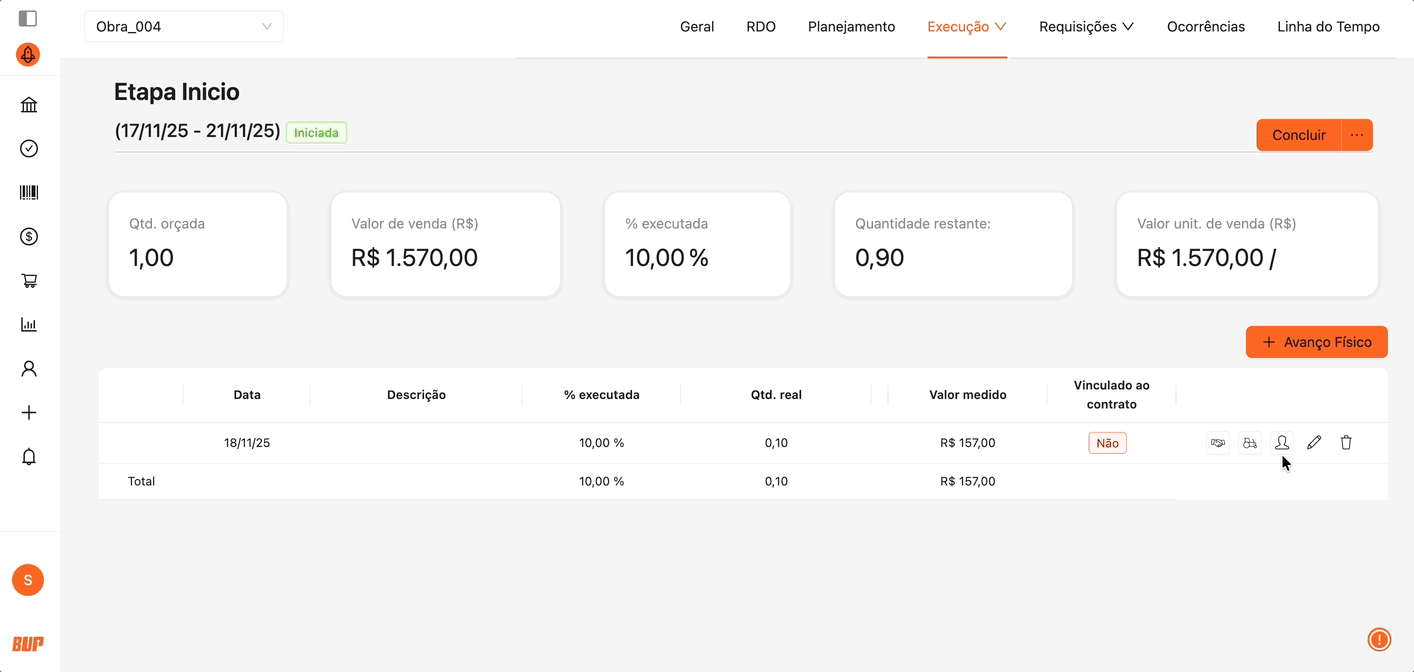Open the barcode icon in the sidebar
The image size is (1414, 672).
click(x=29, y=193)
